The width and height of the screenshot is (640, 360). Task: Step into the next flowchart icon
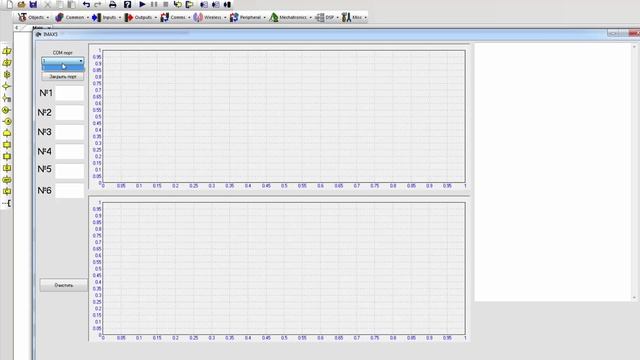click(x=178, y=4)
